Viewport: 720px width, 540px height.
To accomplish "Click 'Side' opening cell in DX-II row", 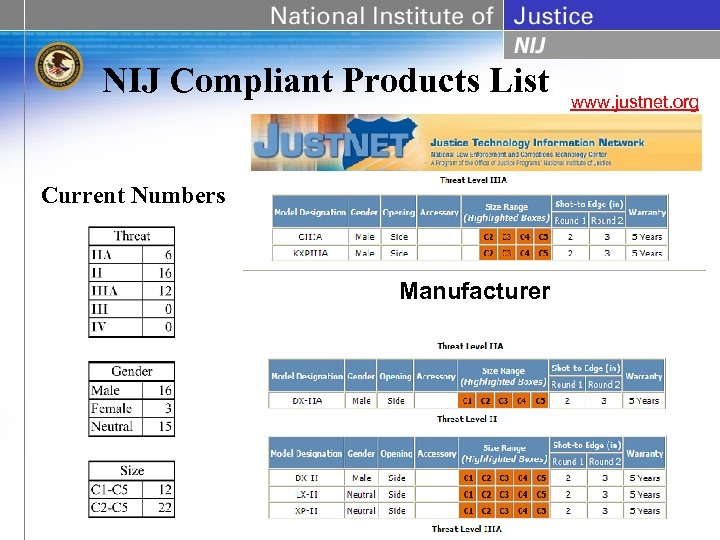I will tap(397, 478).
